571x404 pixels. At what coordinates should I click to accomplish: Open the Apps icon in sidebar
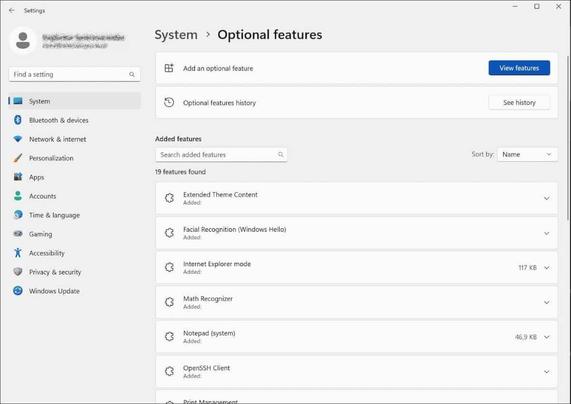(18, 177)
